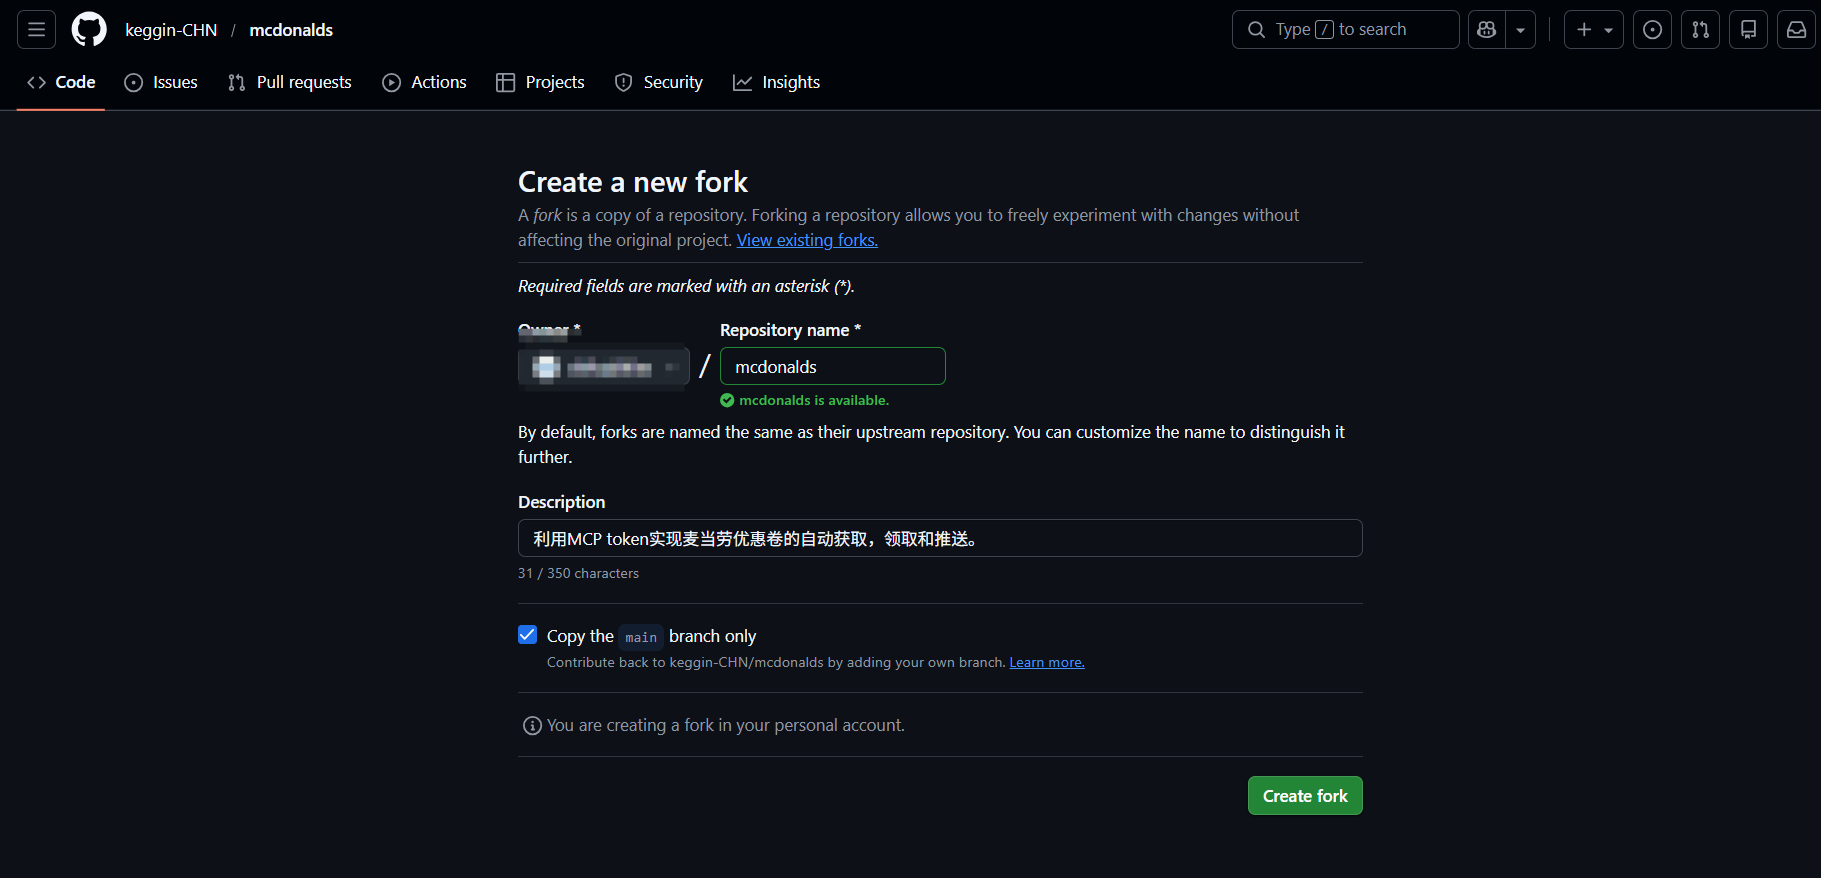The width and height of the screenshot is (1821, 878).
Task: Focus the Repository name input field
Action: (832, 367)
